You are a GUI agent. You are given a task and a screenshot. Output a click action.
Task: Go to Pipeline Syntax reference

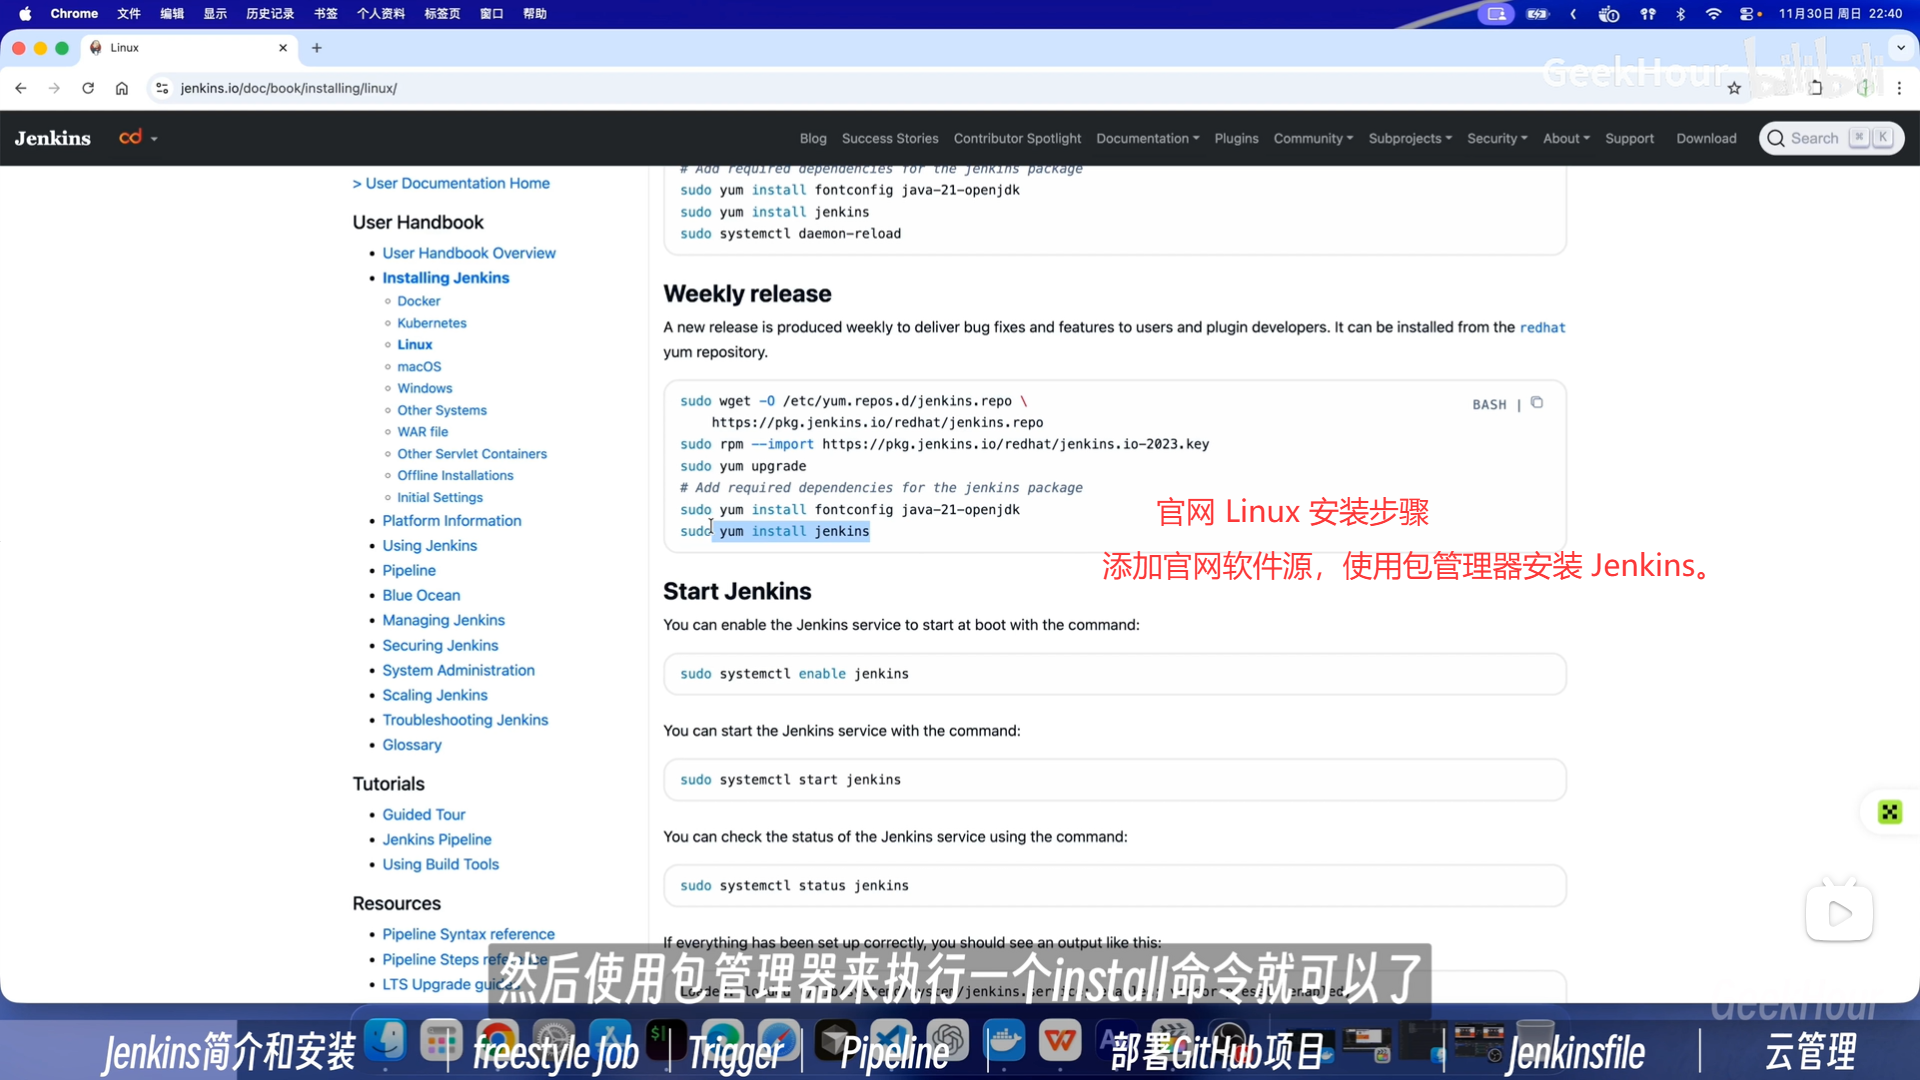468,934
